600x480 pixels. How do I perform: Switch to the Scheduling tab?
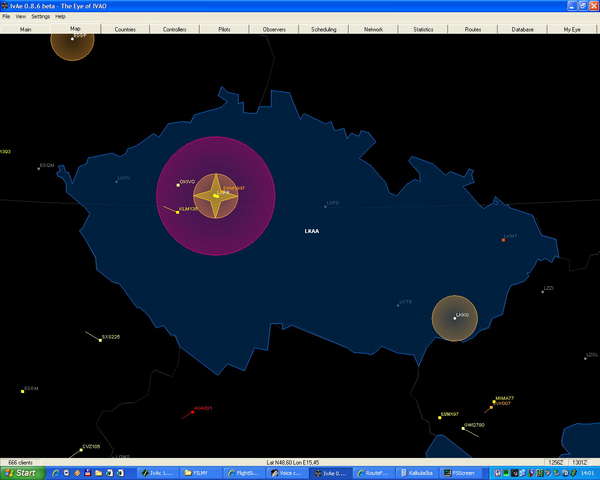pyautogui.click(x=324, y=29)
